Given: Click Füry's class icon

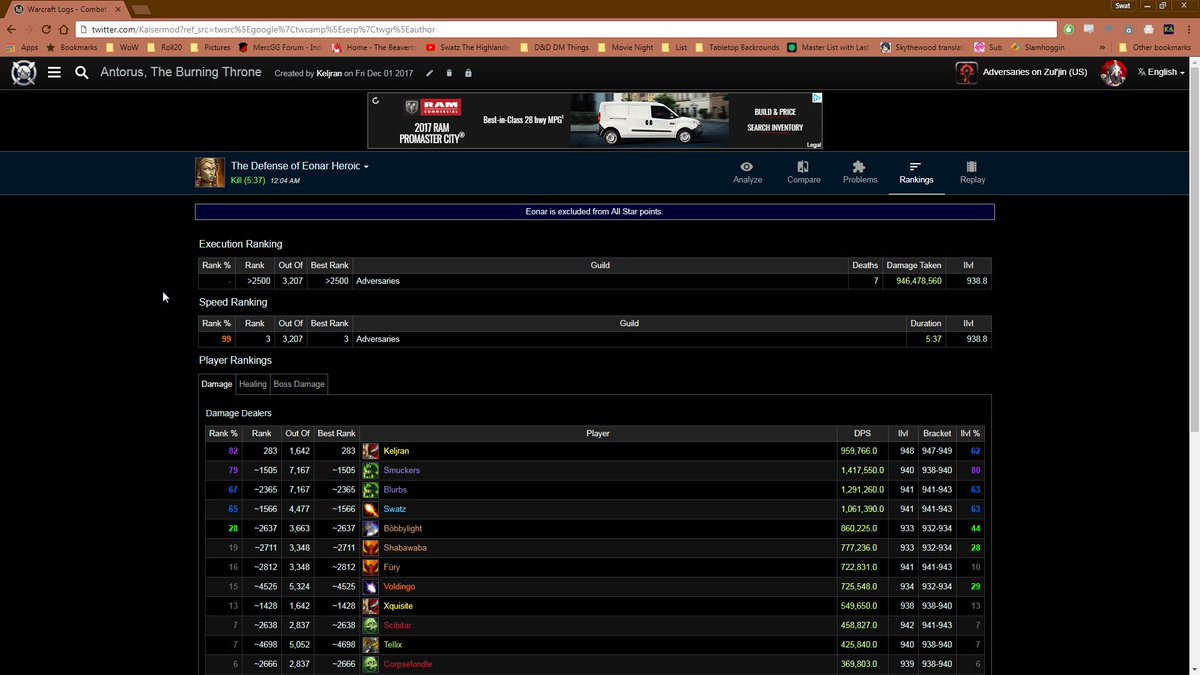Looking at the screenshot, I should [371, 567].
